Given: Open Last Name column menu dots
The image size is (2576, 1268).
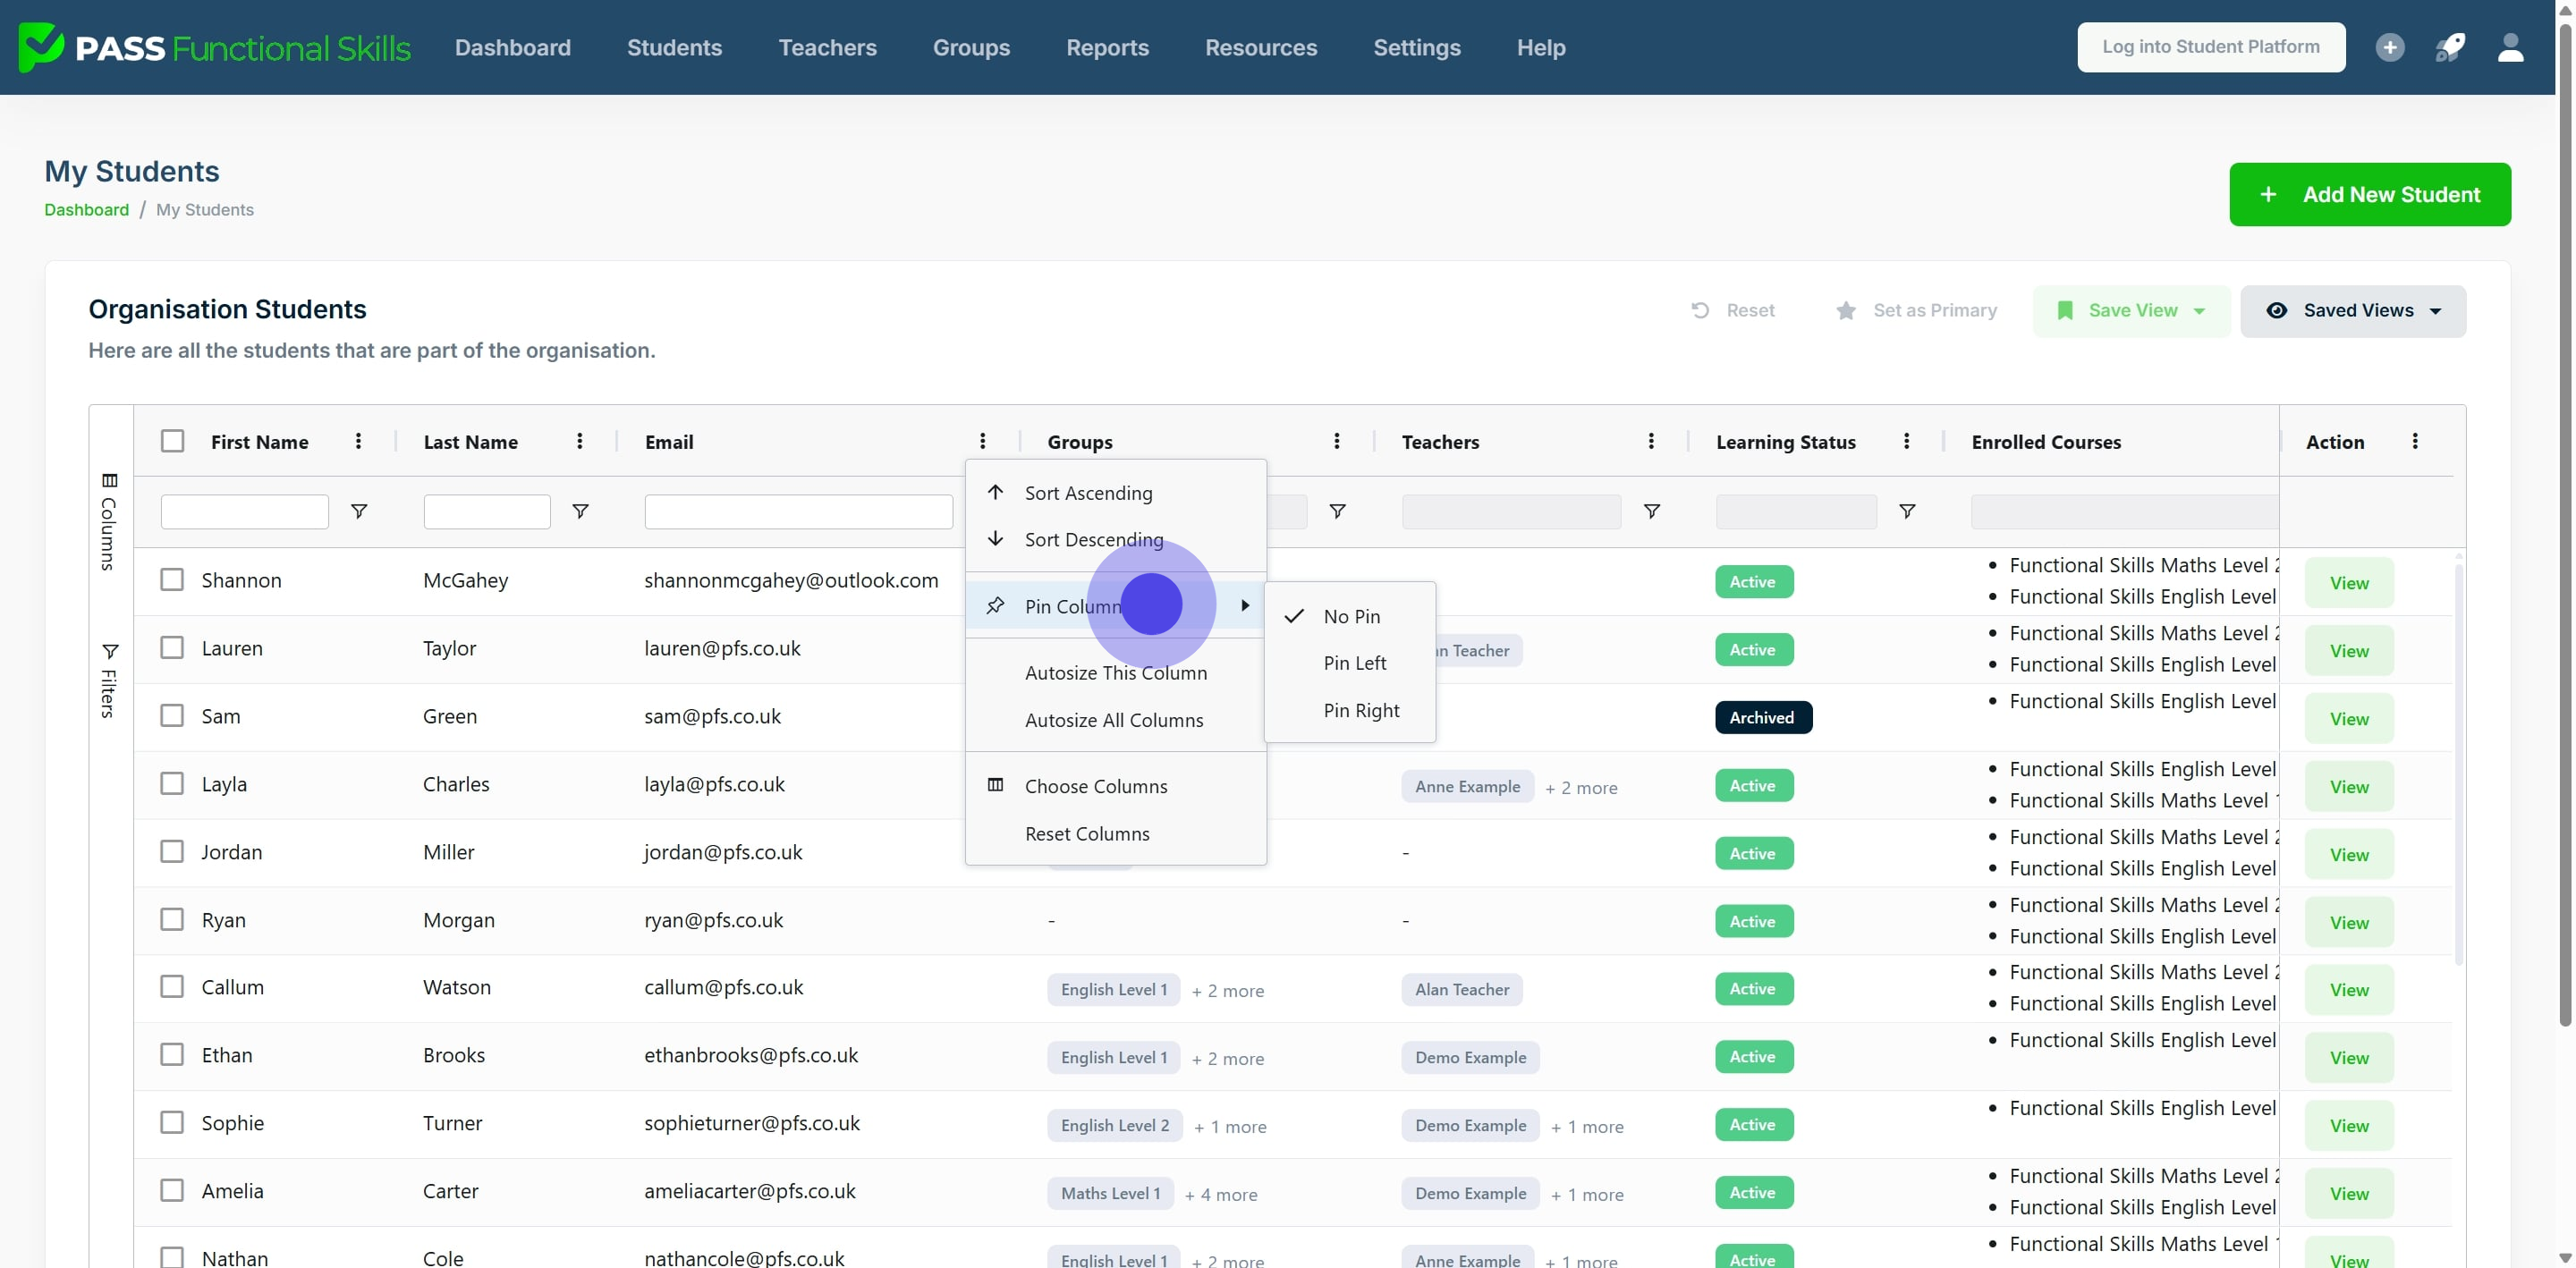Looking at the screenshot, I should click(580, 441).
